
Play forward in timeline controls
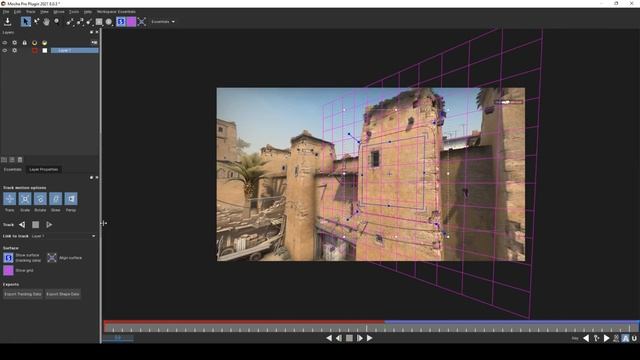coord(369,338)
